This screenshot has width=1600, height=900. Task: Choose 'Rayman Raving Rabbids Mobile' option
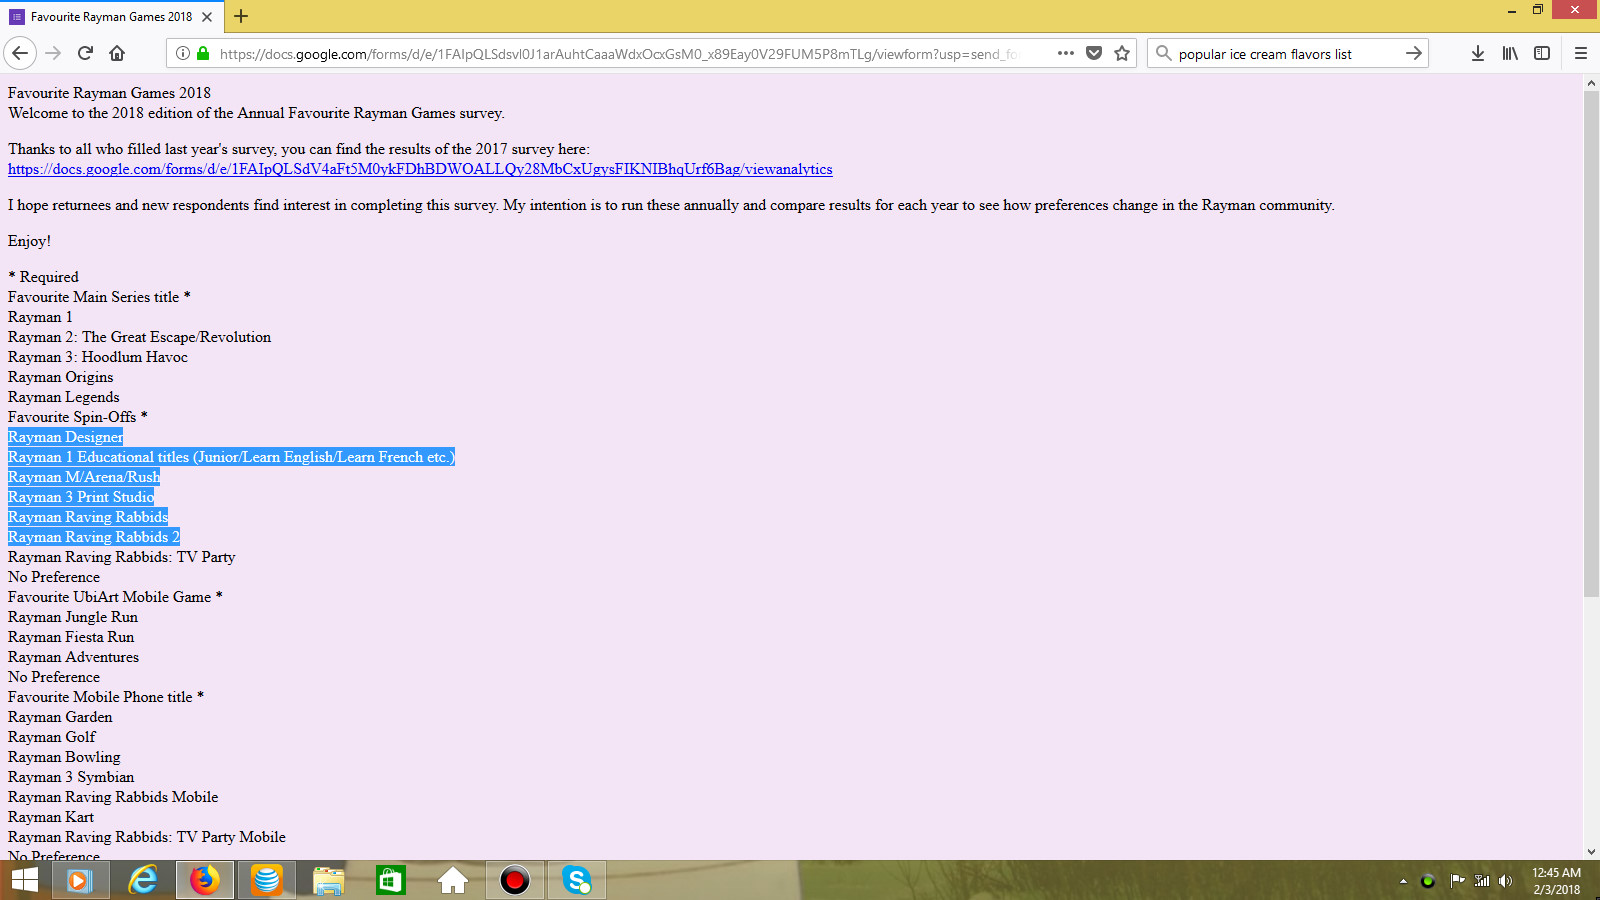pyautogui.click(x=113, y=797)
